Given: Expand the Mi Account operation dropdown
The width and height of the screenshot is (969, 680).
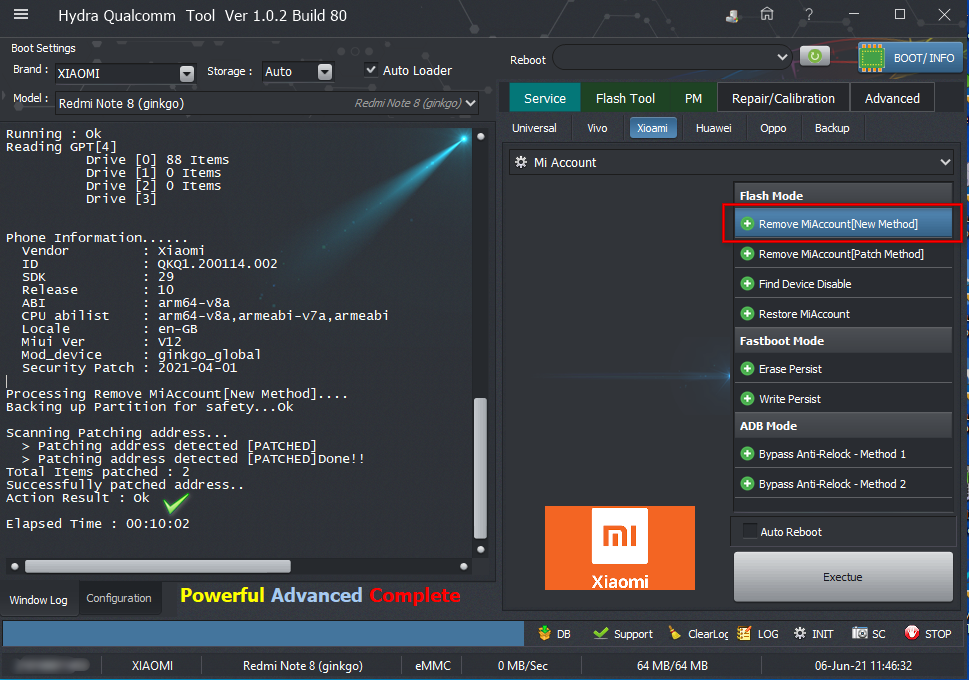Looking at the screenshot, I should point(945,162).
